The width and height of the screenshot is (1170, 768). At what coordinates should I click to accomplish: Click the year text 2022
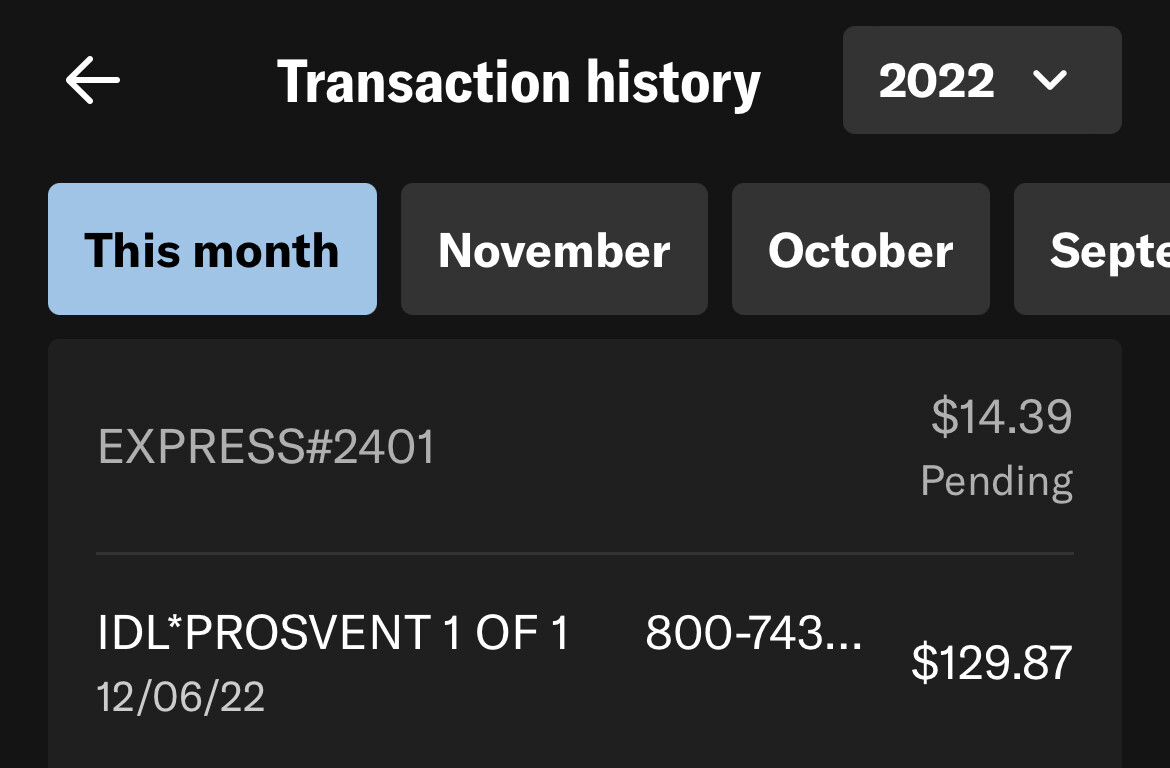coord(936,81)
